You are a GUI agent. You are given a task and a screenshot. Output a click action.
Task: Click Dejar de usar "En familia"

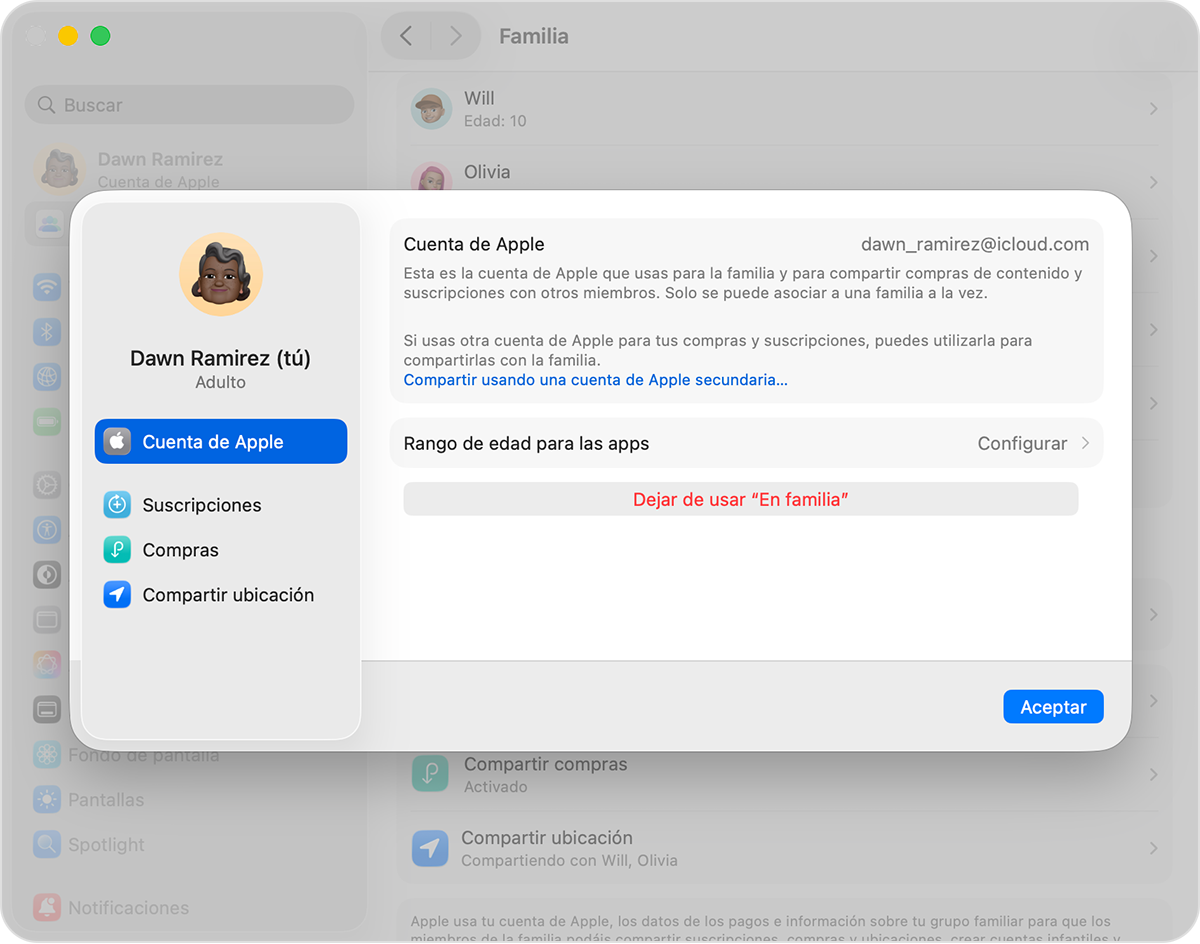coord(740,499)
